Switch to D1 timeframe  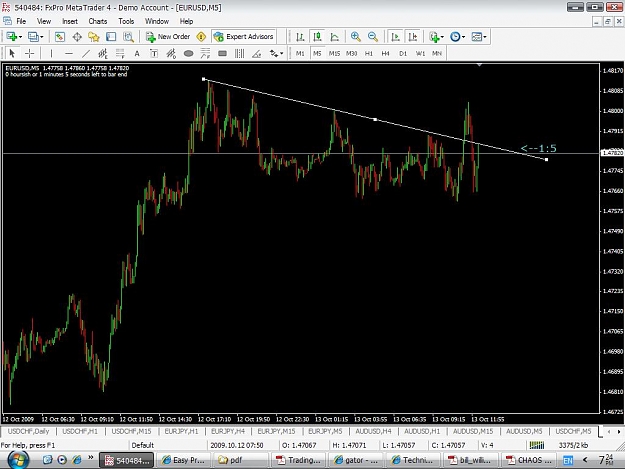pyautogui.click(x=403, y=53)
